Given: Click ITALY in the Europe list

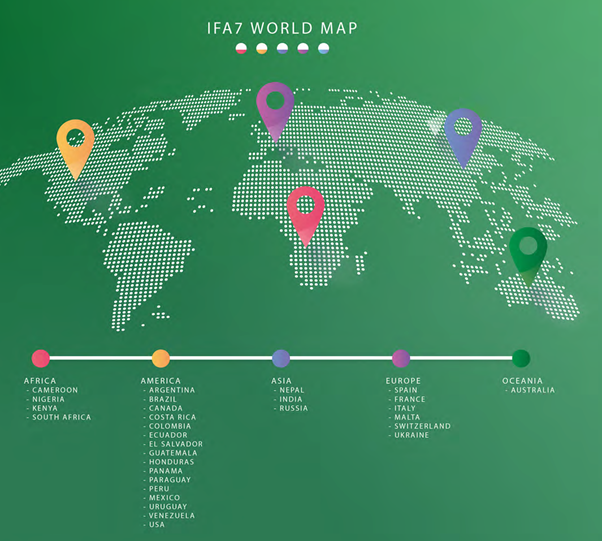Looking at the screenshot, I should (x=405, y=408).
